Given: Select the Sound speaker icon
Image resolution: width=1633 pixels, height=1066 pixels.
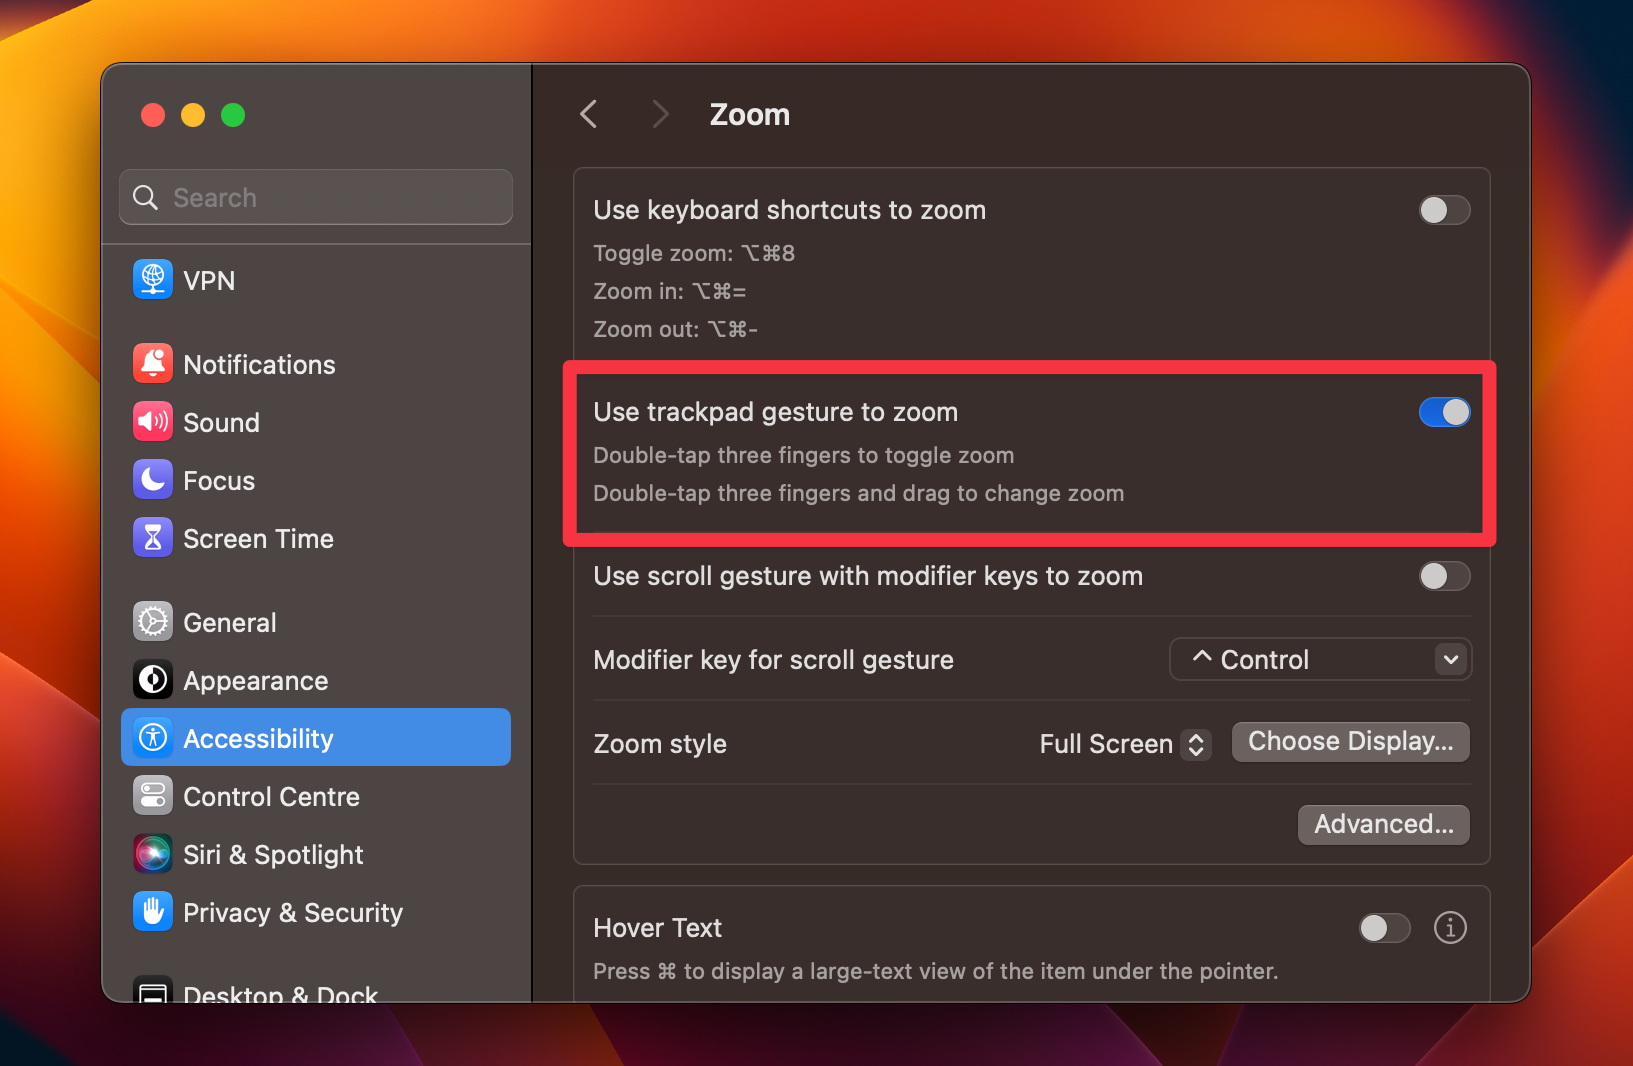Looking at the screenshot, I should (x=152, y=421).
